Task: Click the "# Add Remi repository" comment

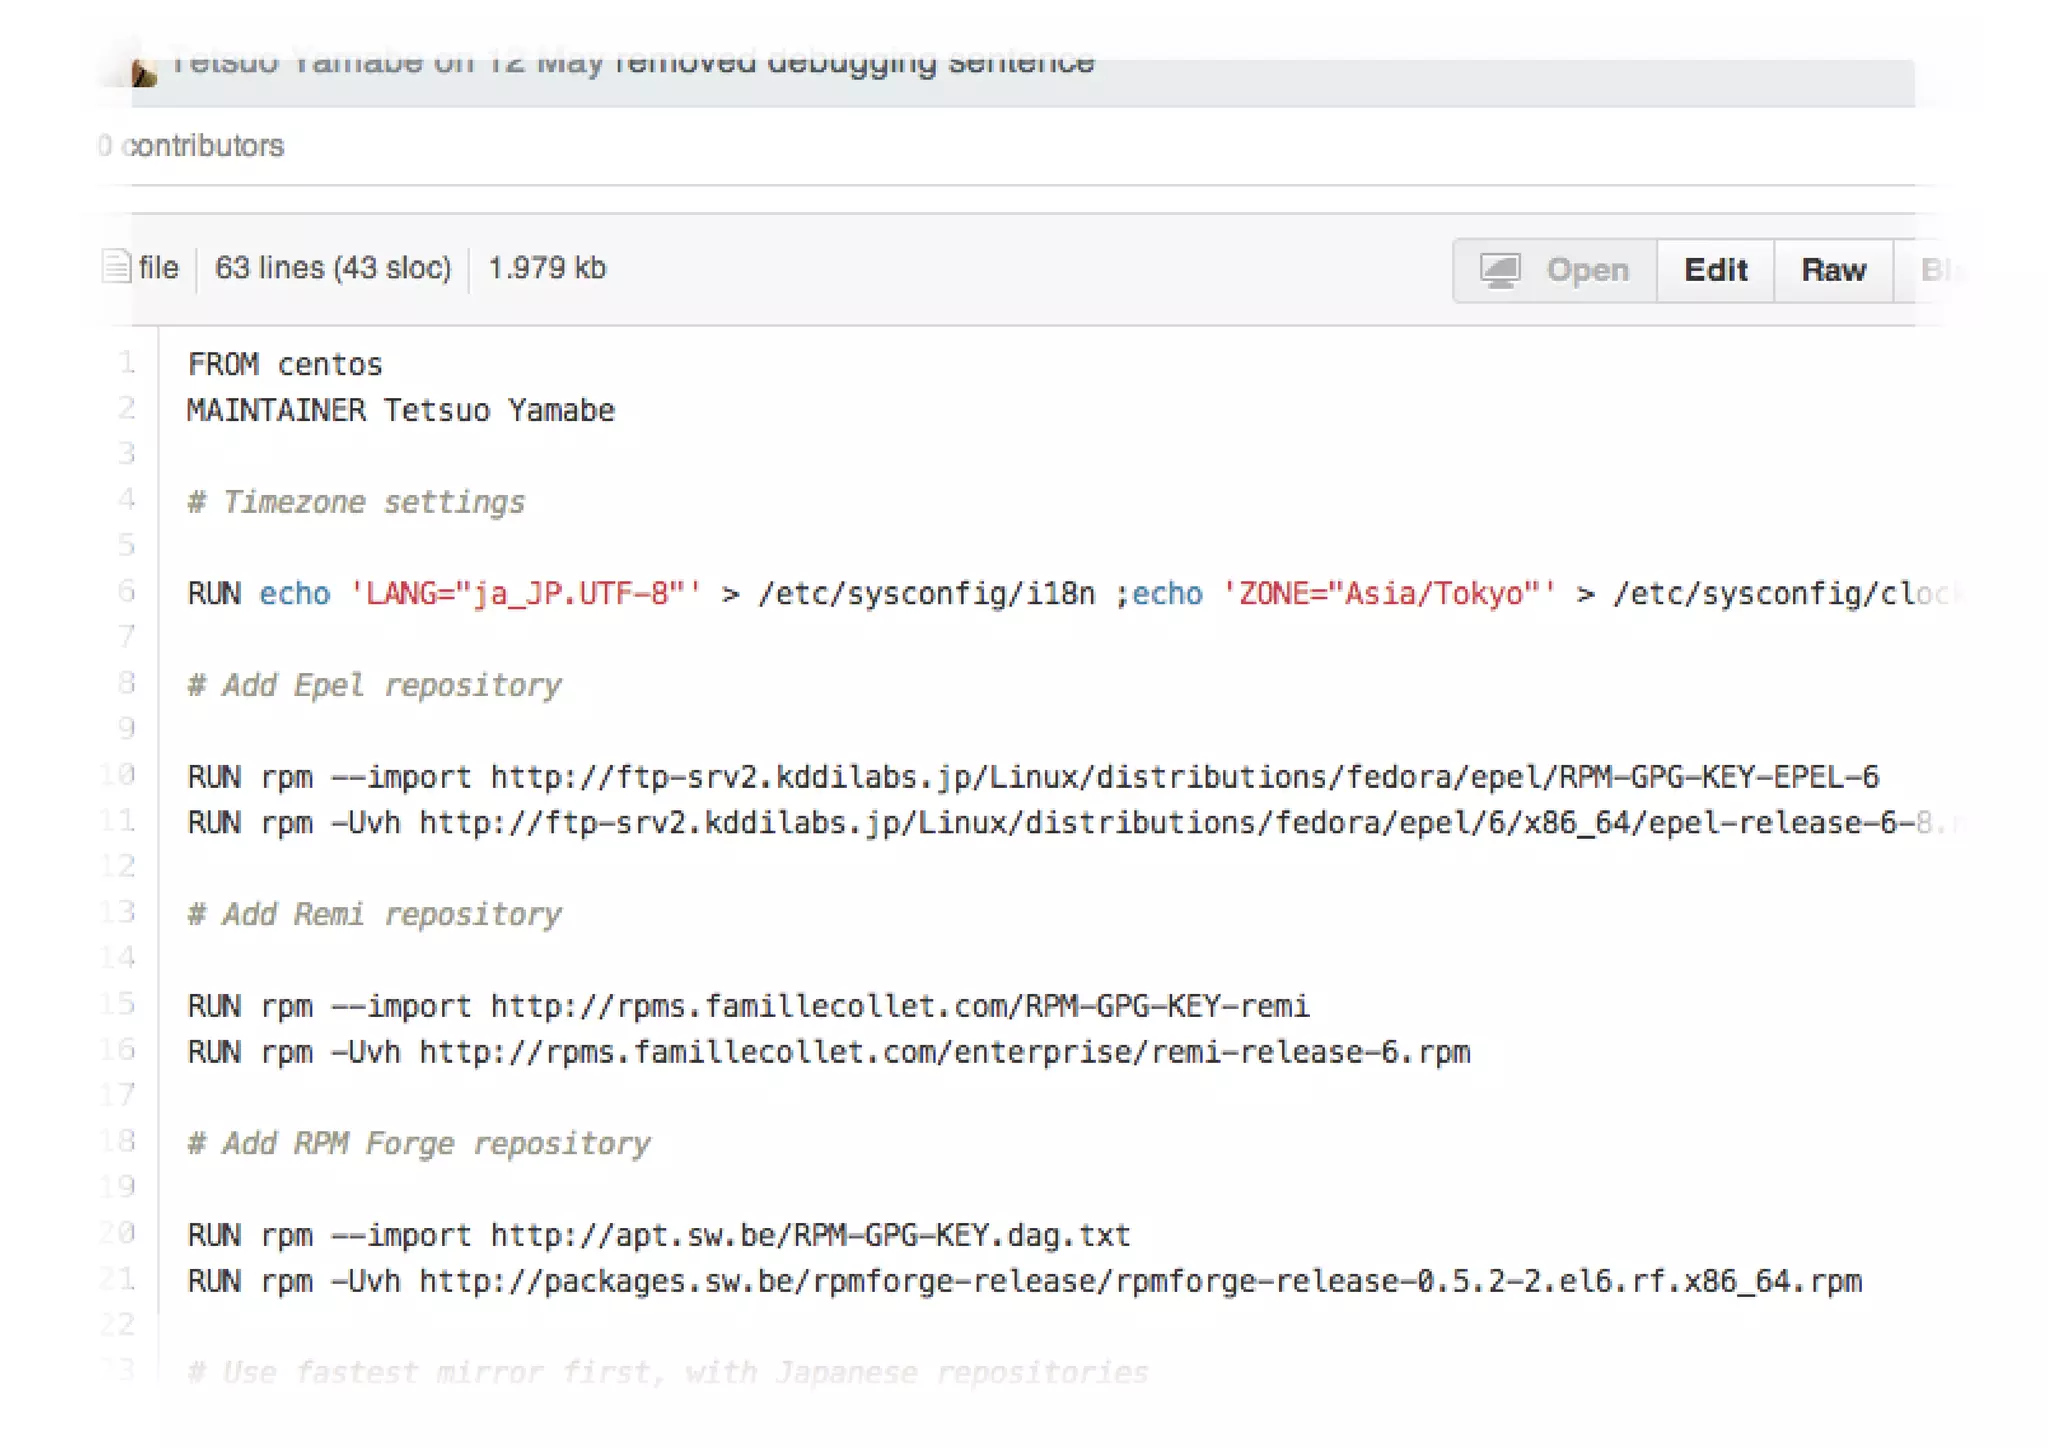Action: pos(374,914)
